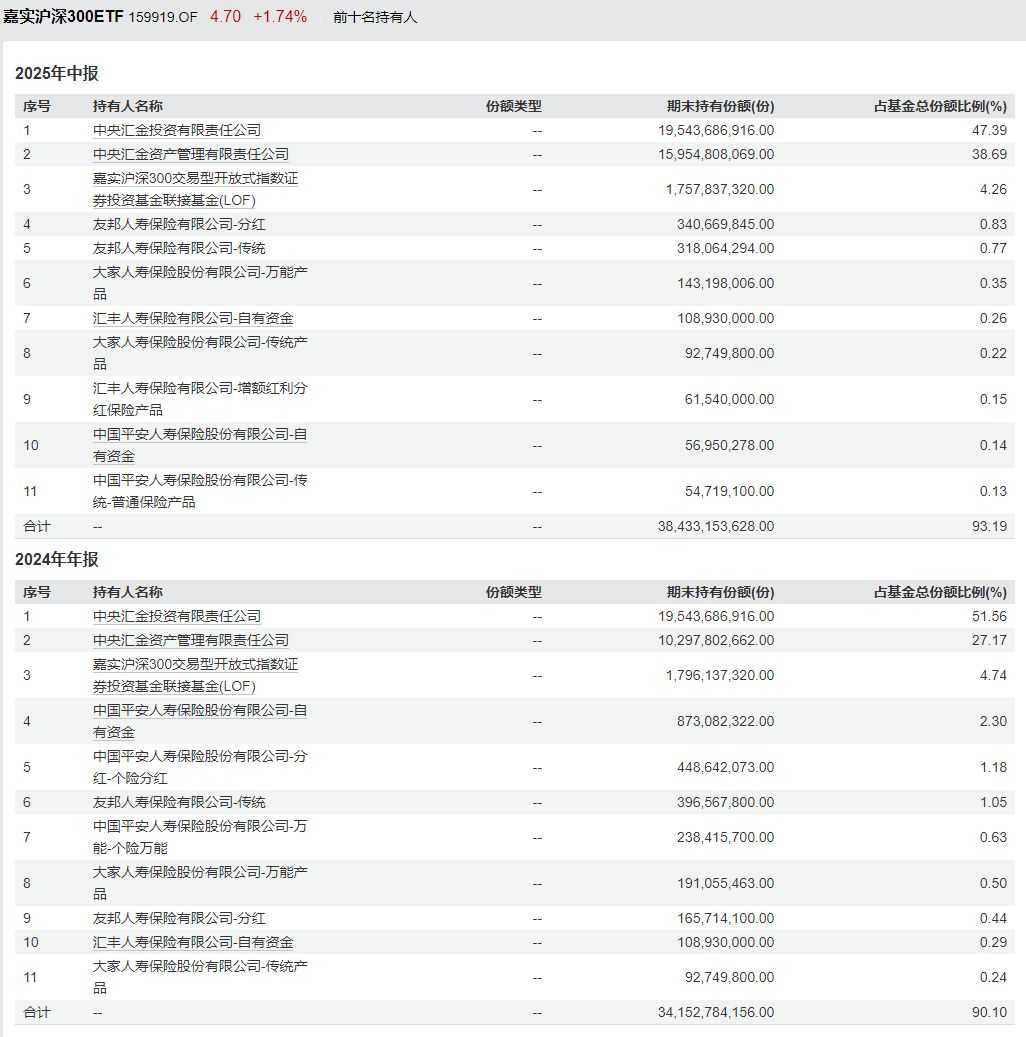Open 嘉实沪深300联接基金(LOF) link in 2025年中报 table
Image resolution: width=1026 pixels, height=1037 pixels.
pos(195,189)
